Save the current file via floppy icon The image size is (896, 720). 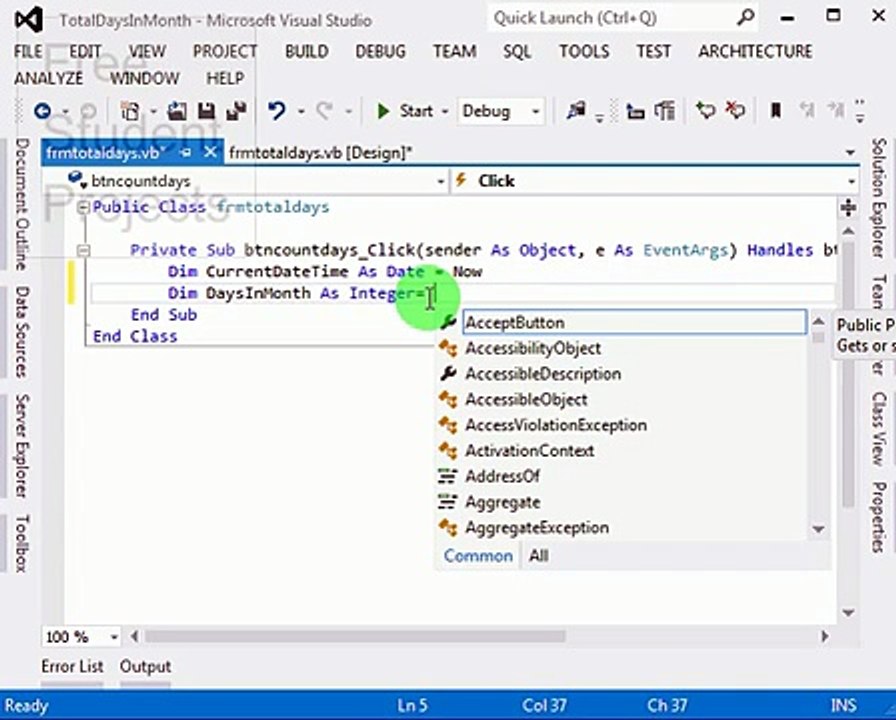(x=207, y=111)
